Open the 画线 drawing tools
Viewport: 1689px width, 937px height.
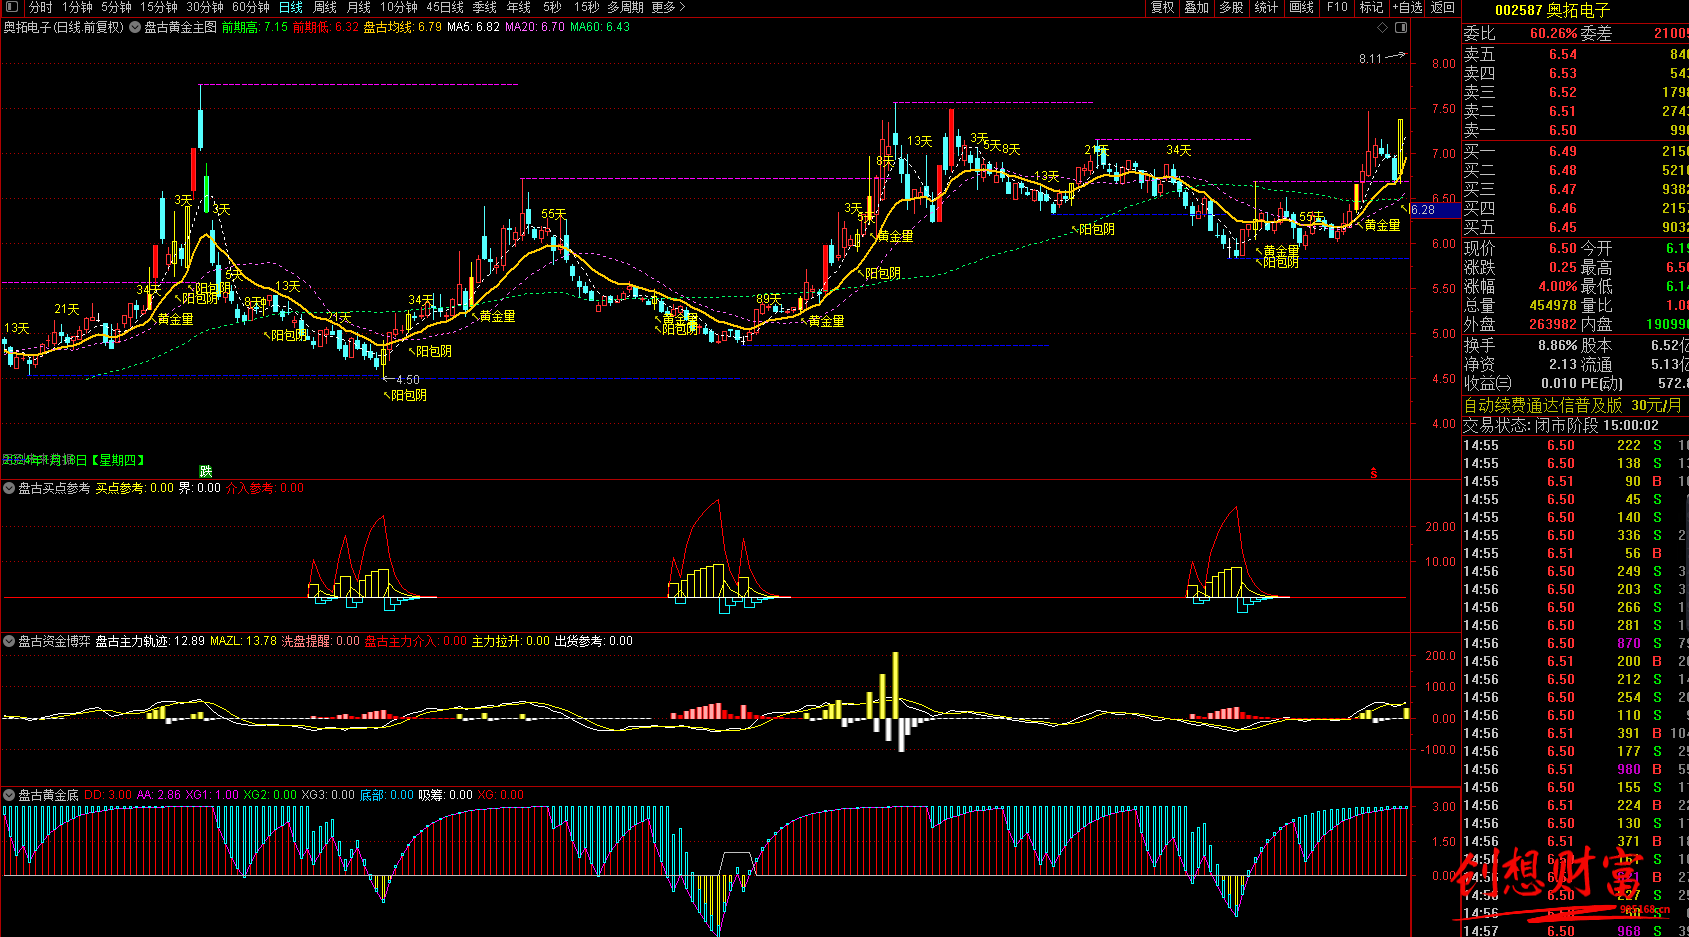click(x=1301, y=7)
